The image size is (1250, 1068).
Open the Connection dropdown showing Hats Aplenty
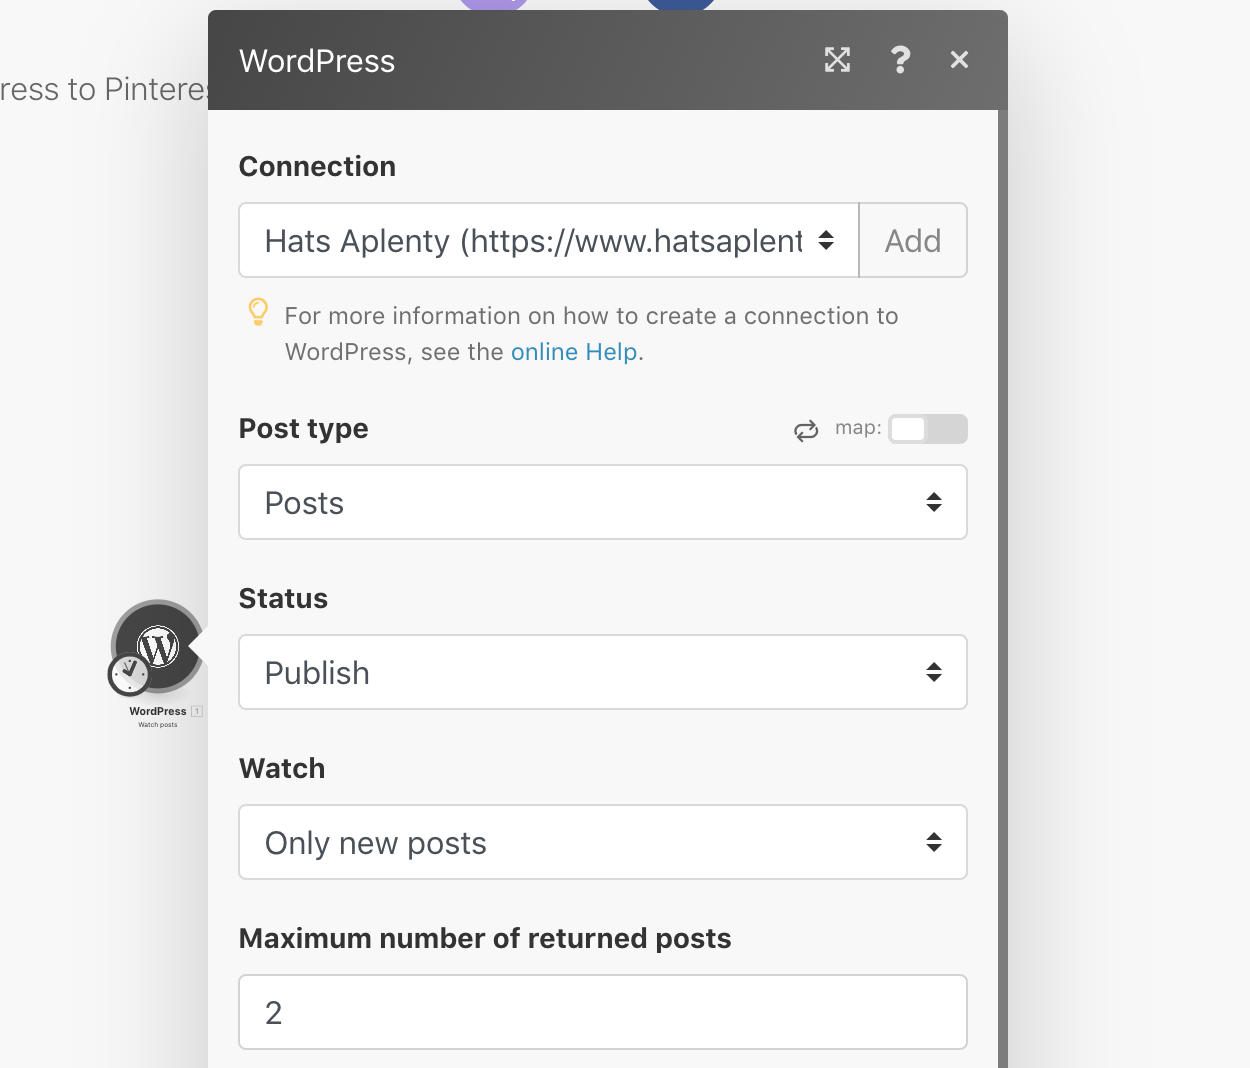pos(548,240)
